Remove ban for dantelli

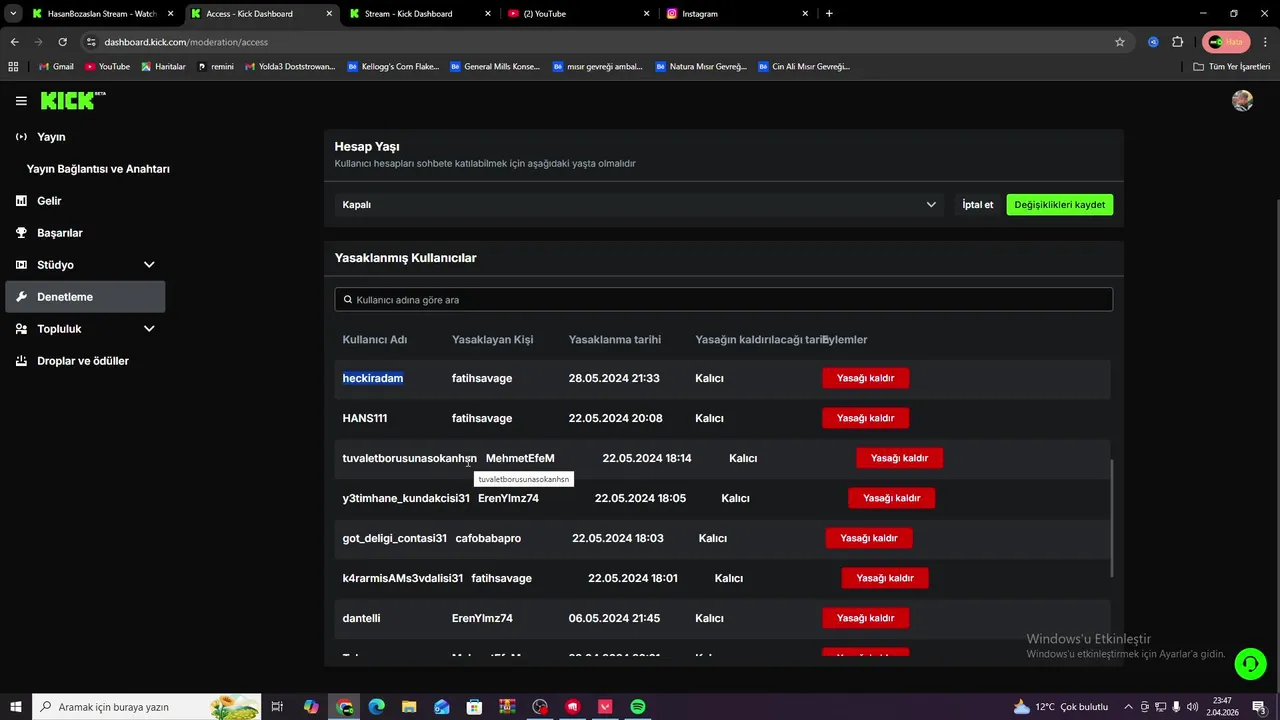[865, 618]
